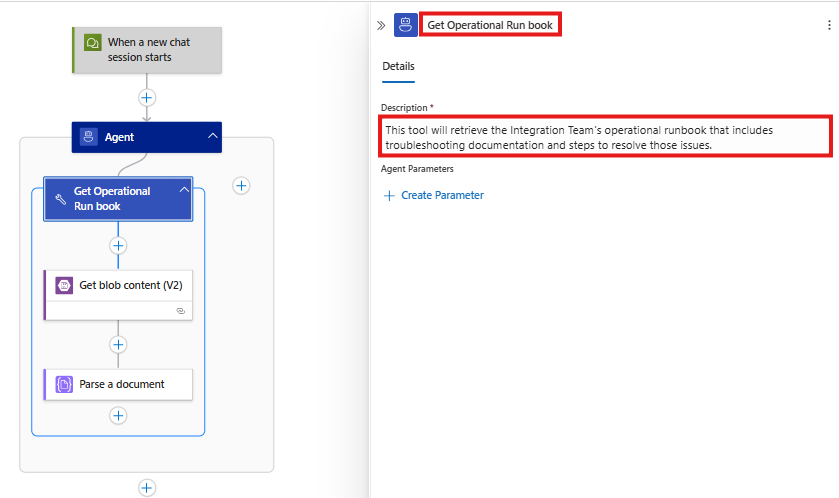Select the Details tab
The width and height of the screenshot is (839, 498).
(x=398, y=67)
